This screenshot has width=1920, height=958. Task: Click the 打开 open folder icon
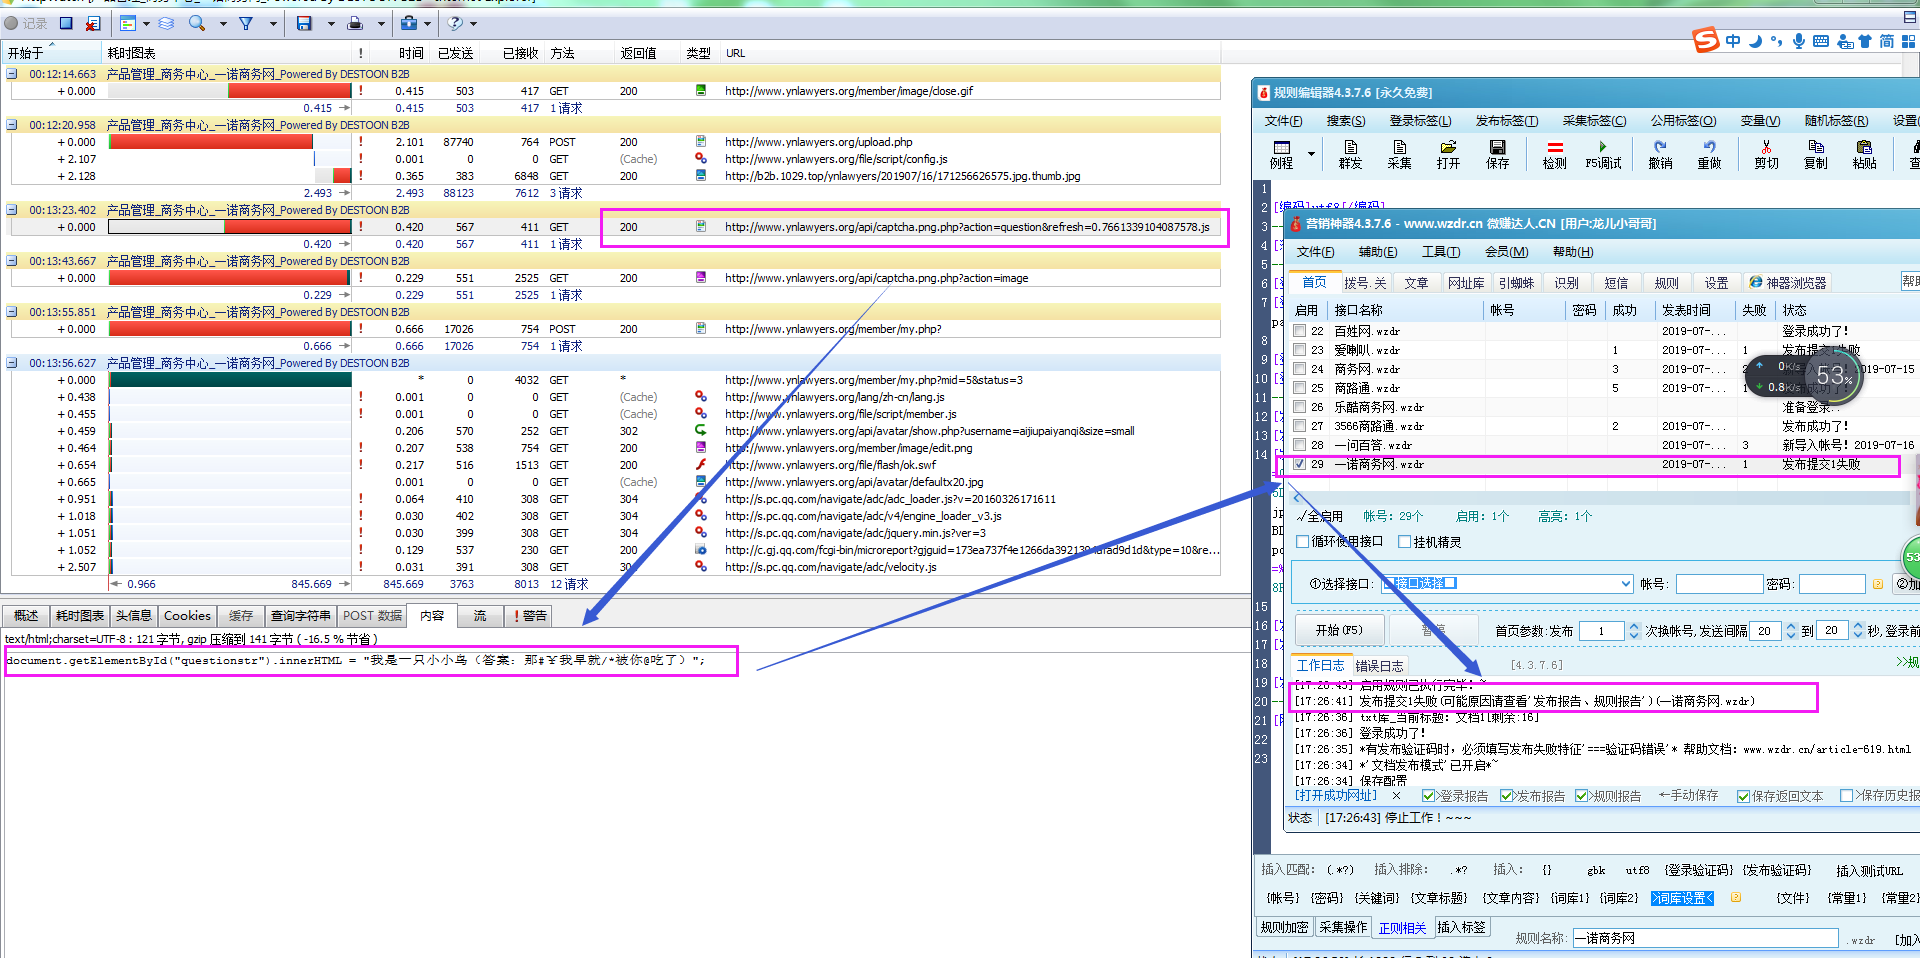click(x=1448, y=154)
